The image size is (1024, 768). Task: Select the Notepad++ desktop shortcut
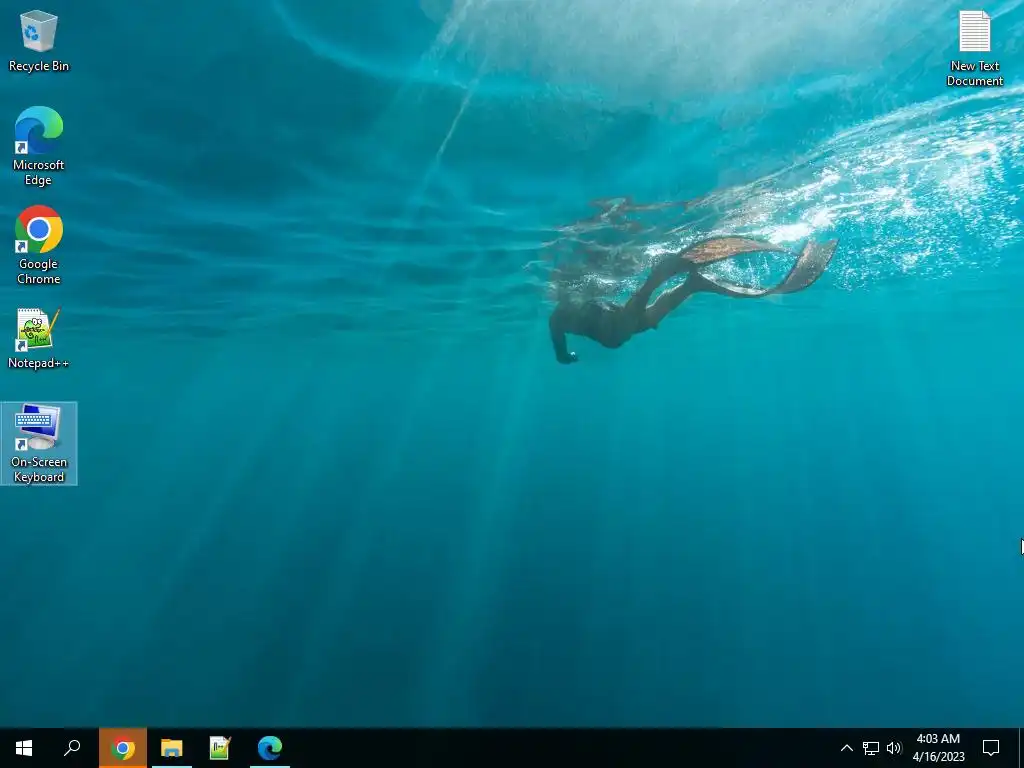pos(39,338)
